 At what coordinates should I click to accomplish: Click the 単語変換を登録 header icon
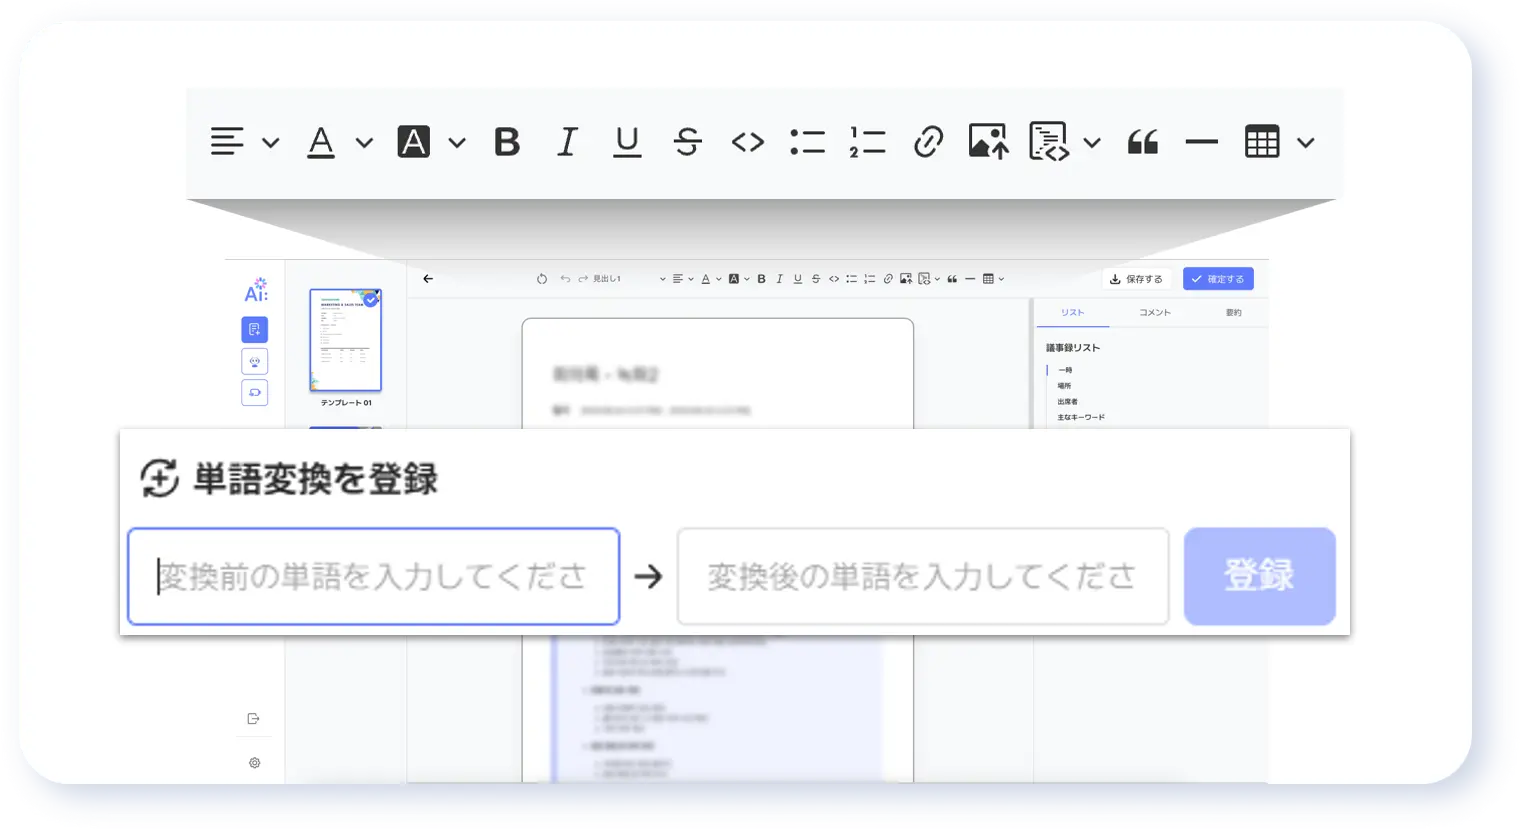coord(160,479)
